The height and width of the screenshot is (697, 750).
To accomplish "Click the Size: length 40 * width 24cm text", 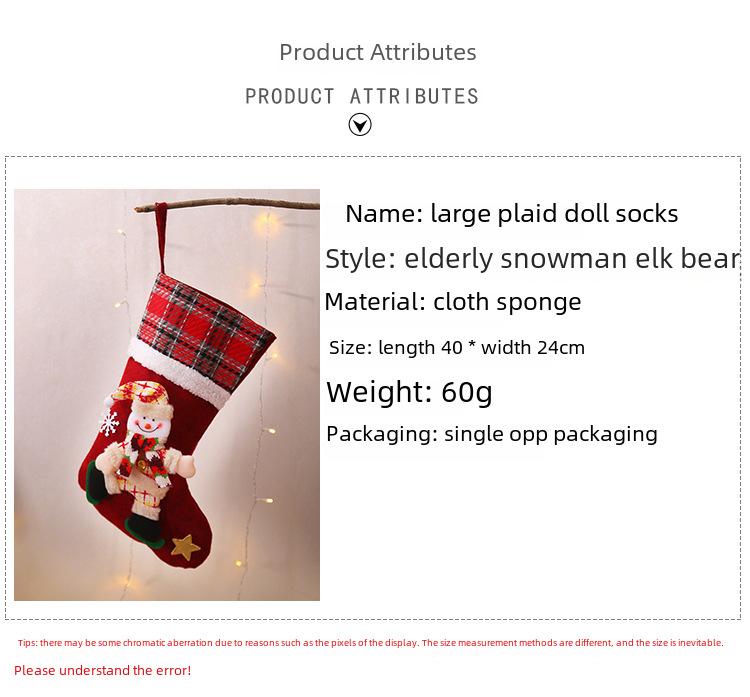I will click(457, 348).
